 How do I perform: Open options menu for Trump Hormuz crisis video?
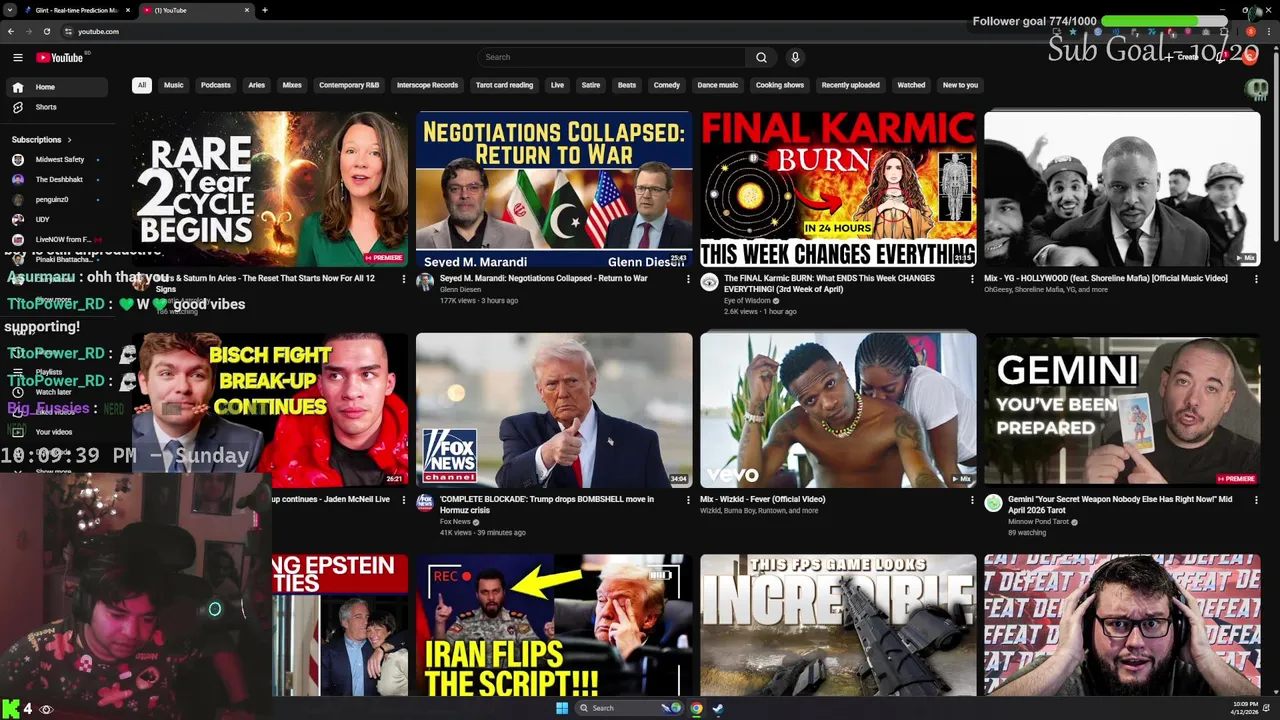(x=688, y=500)
